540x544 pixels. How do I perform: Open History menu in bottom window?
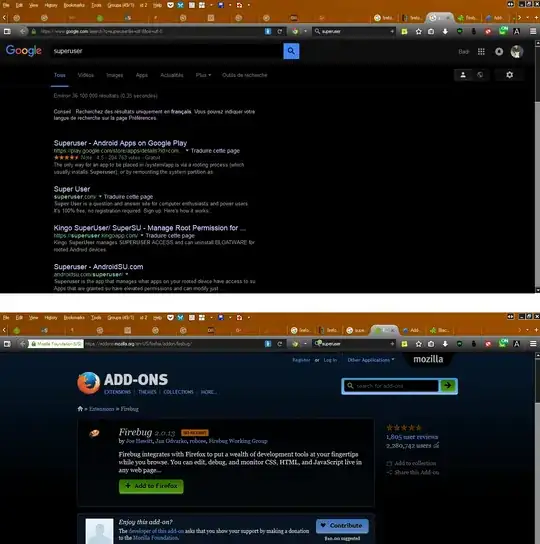pyautogui.click(x=51, y=317)
